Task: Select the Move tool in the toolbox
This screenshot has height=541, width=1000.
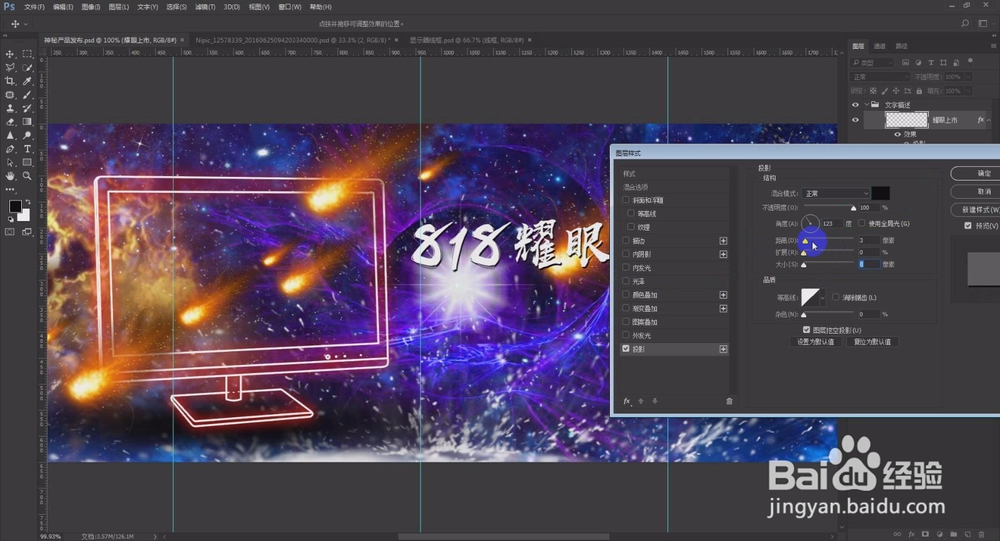Action: (x=10, y=54)
